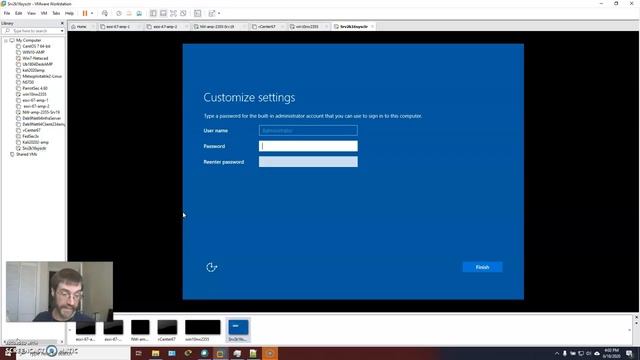Open the Edit menu
640x360 pixels.
(18, 13)
